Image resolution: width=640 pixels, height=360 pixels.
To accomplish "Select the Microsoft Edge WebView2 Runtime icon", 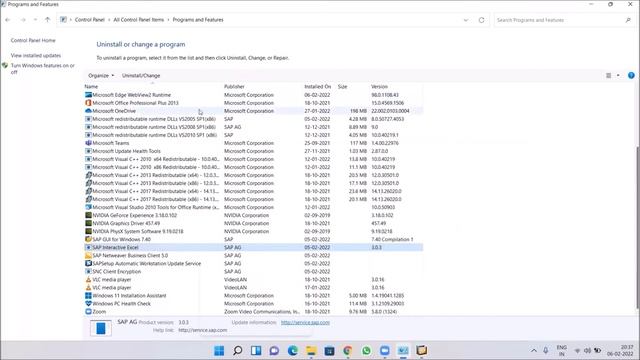I will pos(88,95).
